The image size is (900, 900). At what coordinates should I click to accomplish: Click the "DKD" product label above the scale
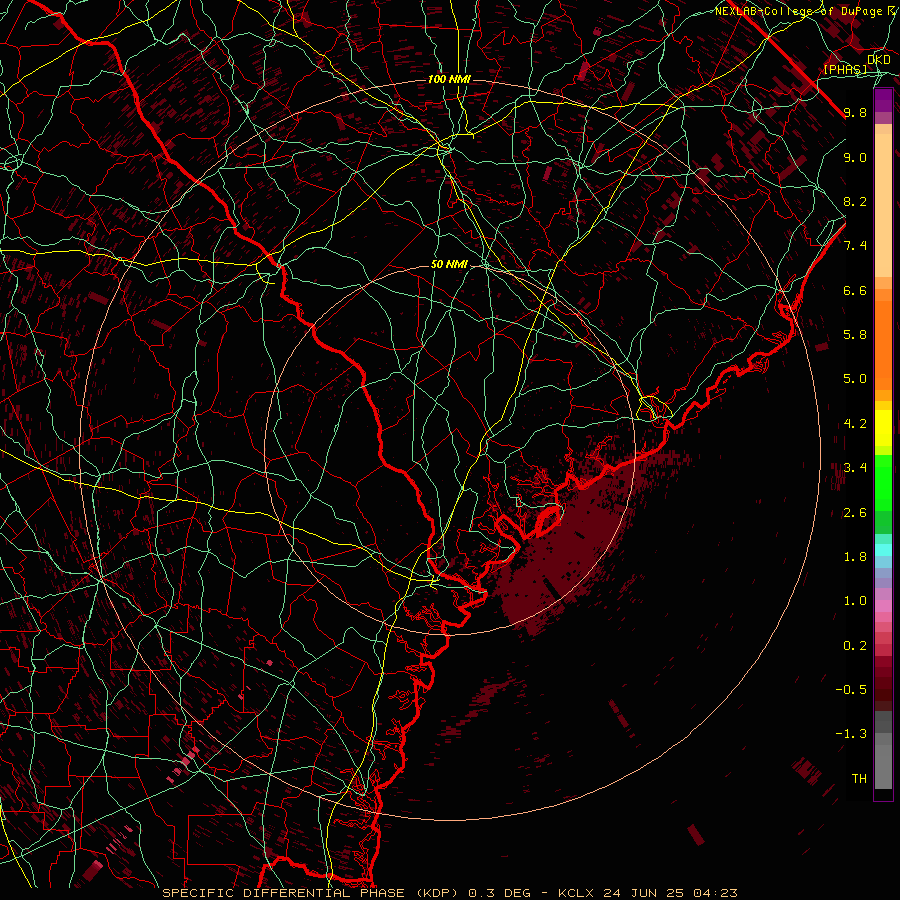click(879, 59)
